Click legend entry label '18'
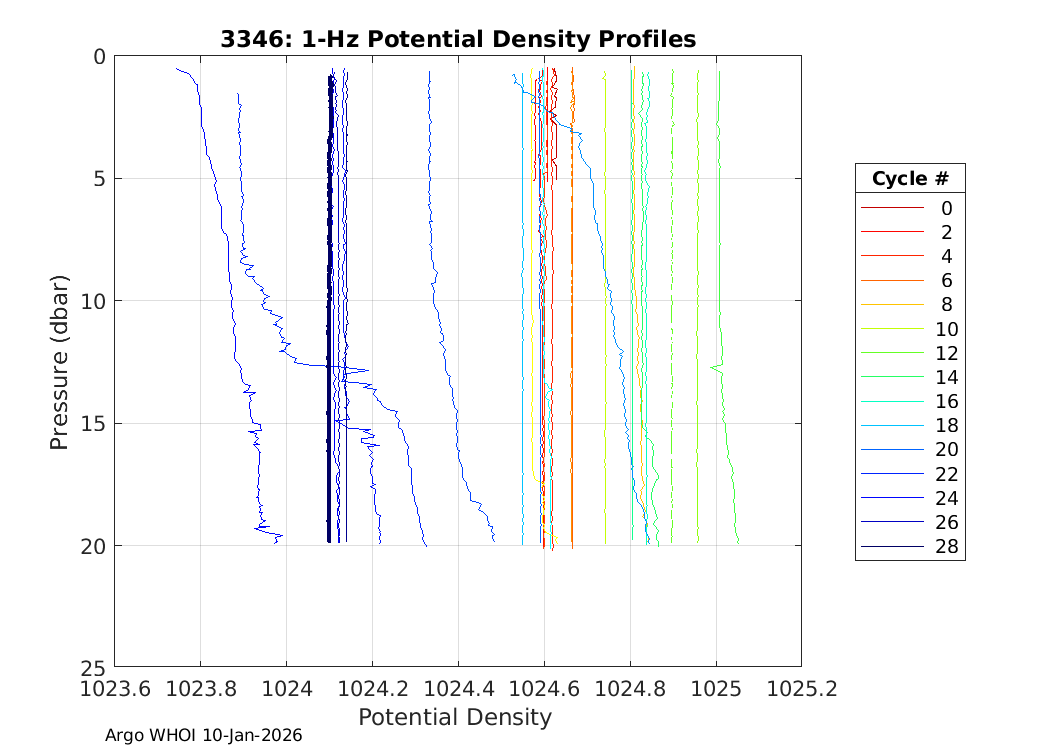 pos(946,426)
